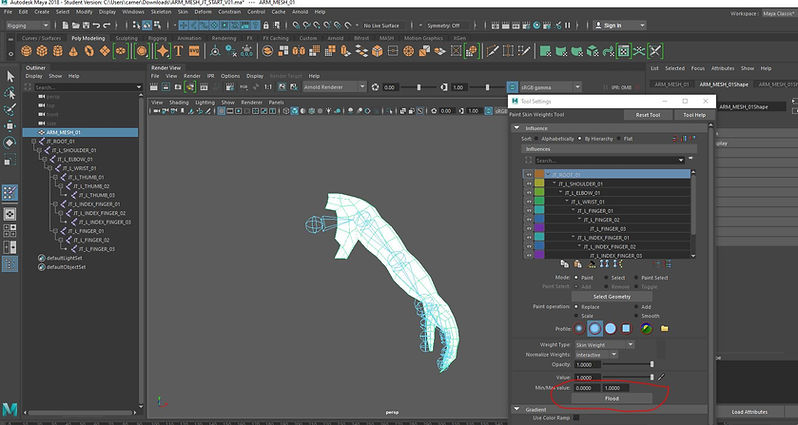This screenshot has height=425, width=798.
Task: Open the Skin menu
Action: [x=183, y=11]
